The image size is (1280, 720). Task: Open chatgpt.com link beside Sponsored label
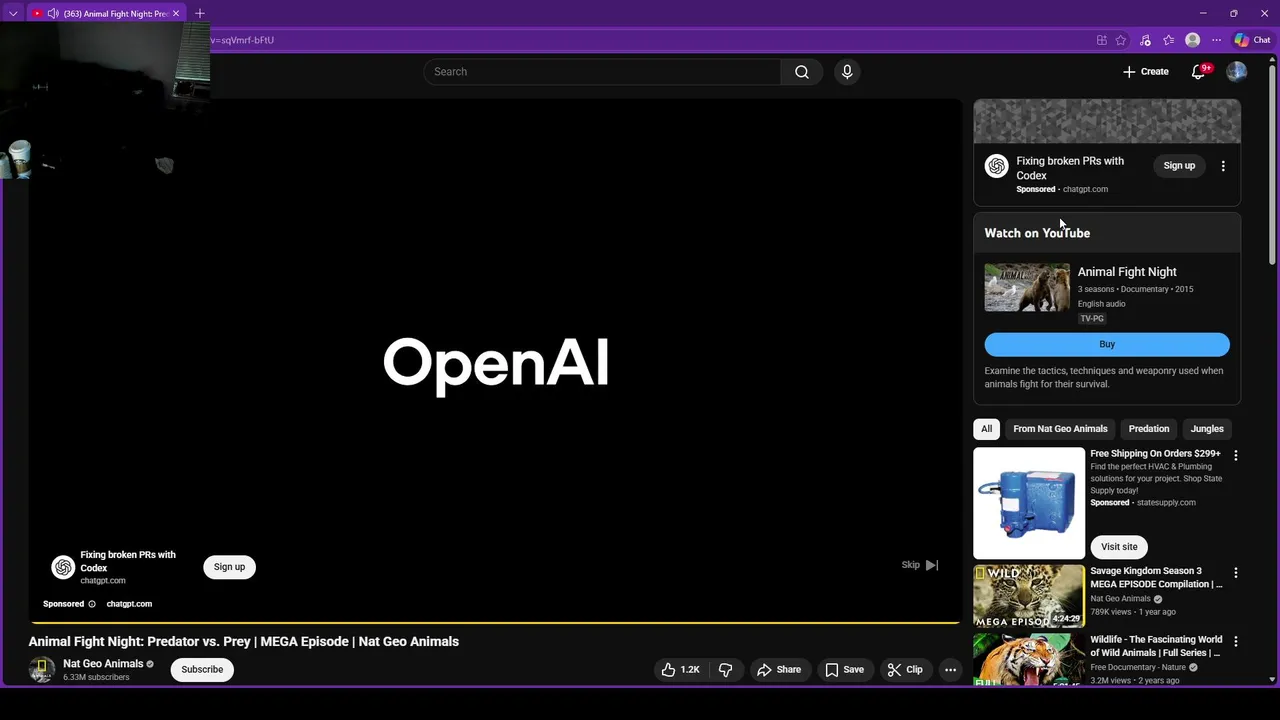click(x=129, y=604)
